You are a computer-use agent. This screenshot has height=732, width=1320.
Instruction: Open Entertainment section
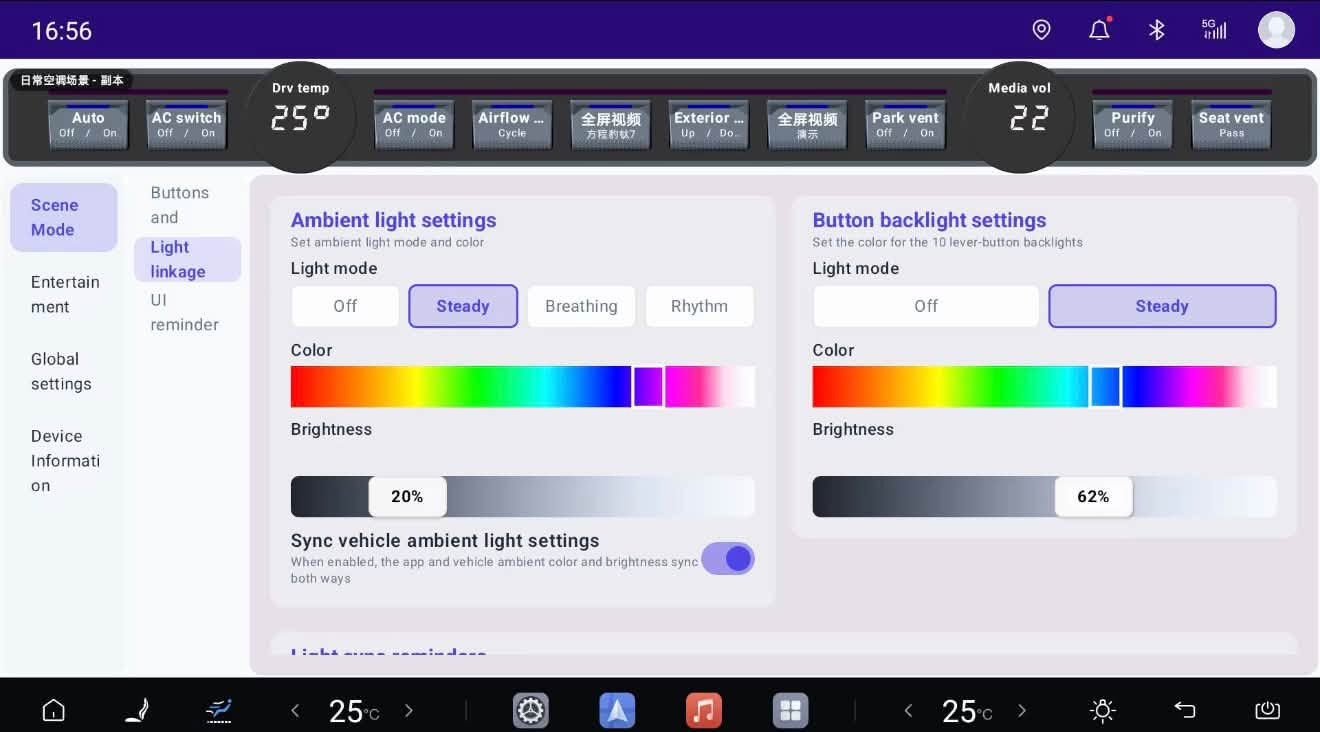[x=64, y=294]
